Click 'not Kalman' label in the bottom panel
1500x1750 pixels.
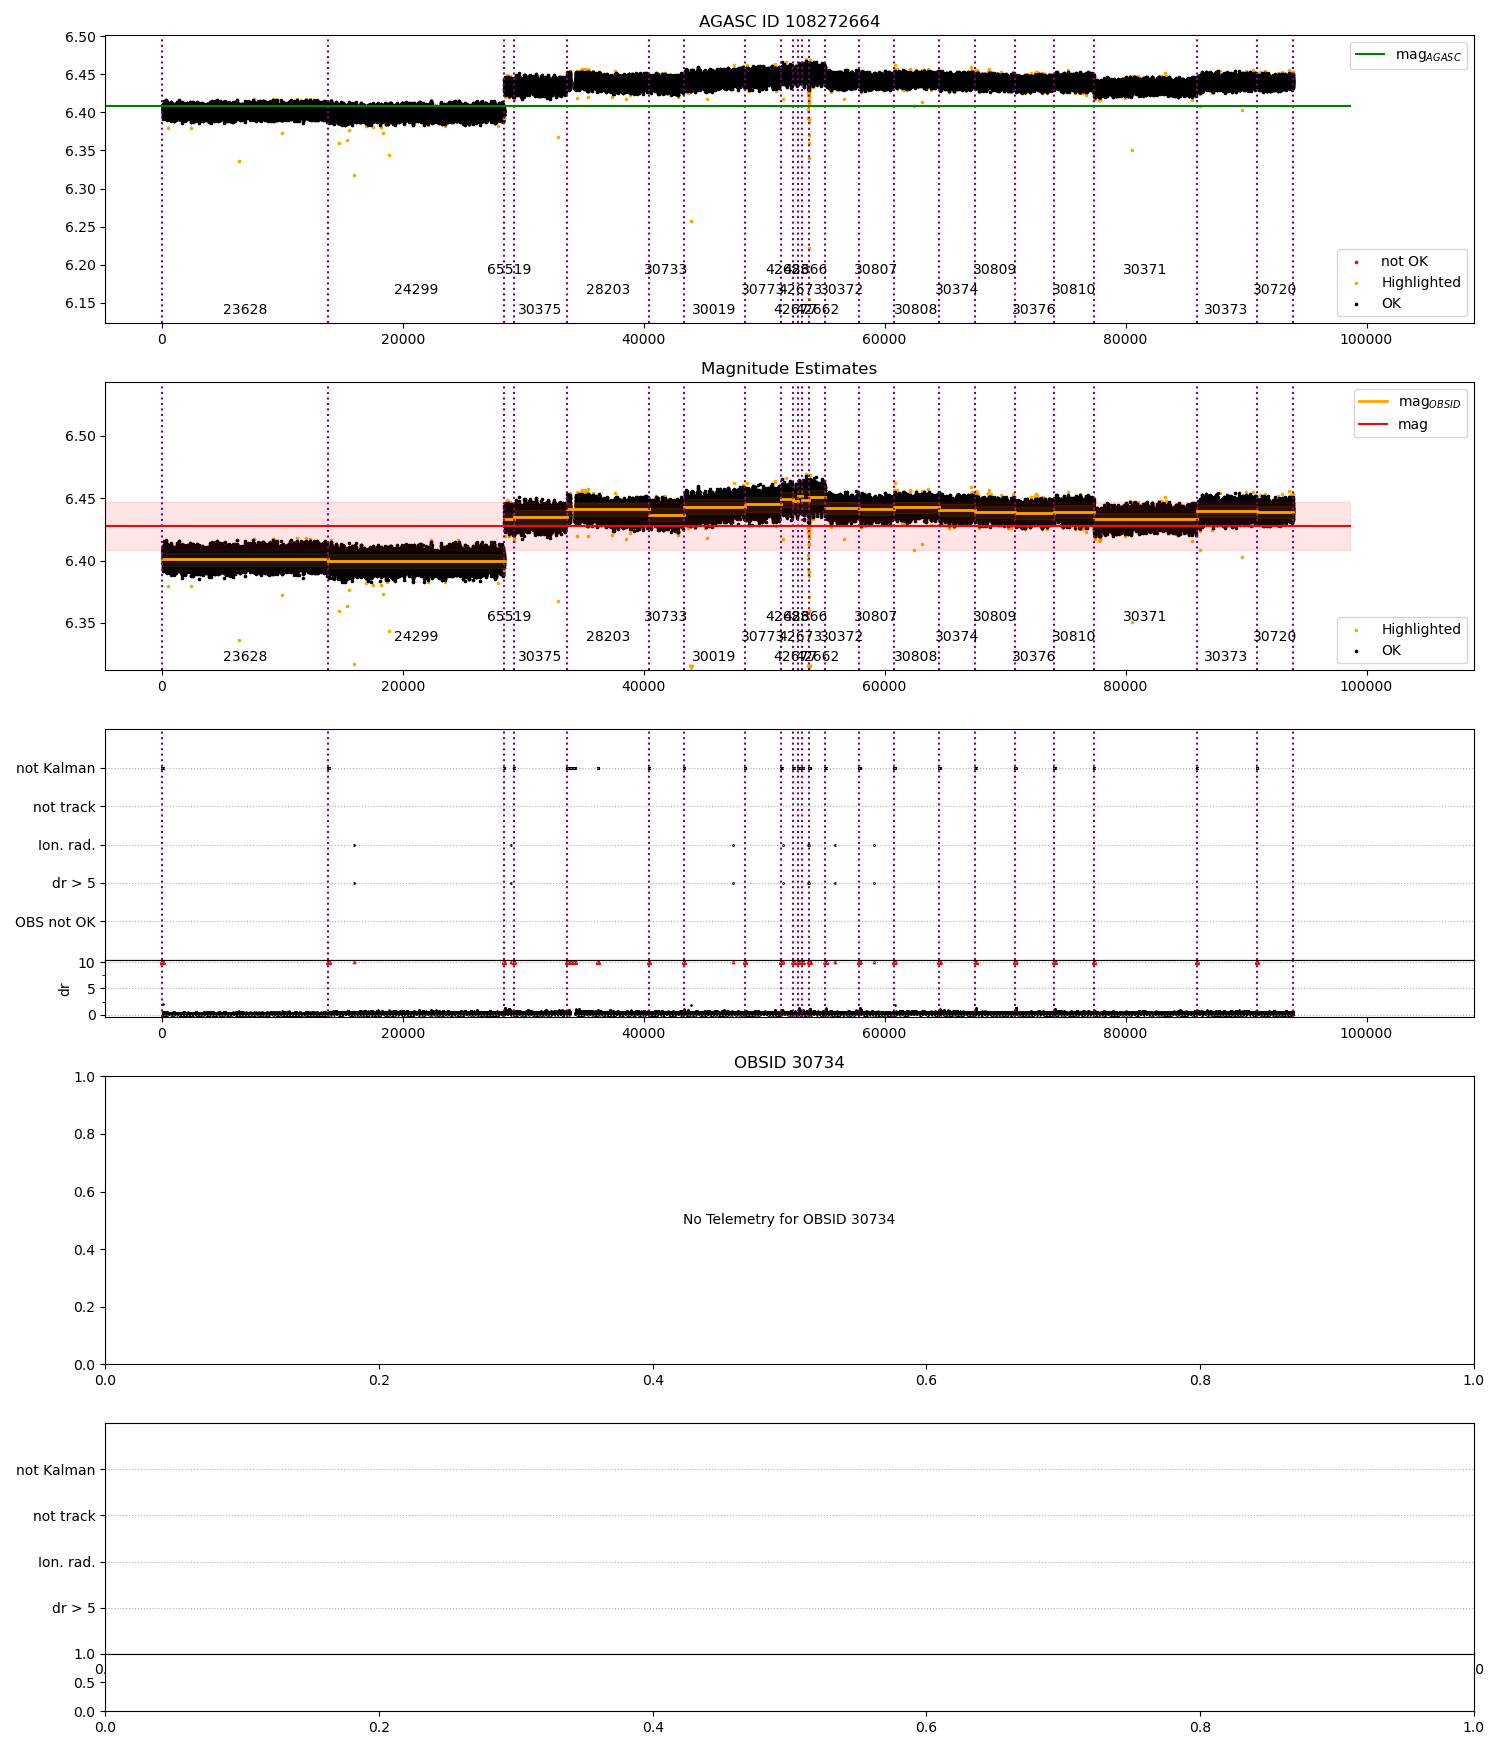[56, 1470]
